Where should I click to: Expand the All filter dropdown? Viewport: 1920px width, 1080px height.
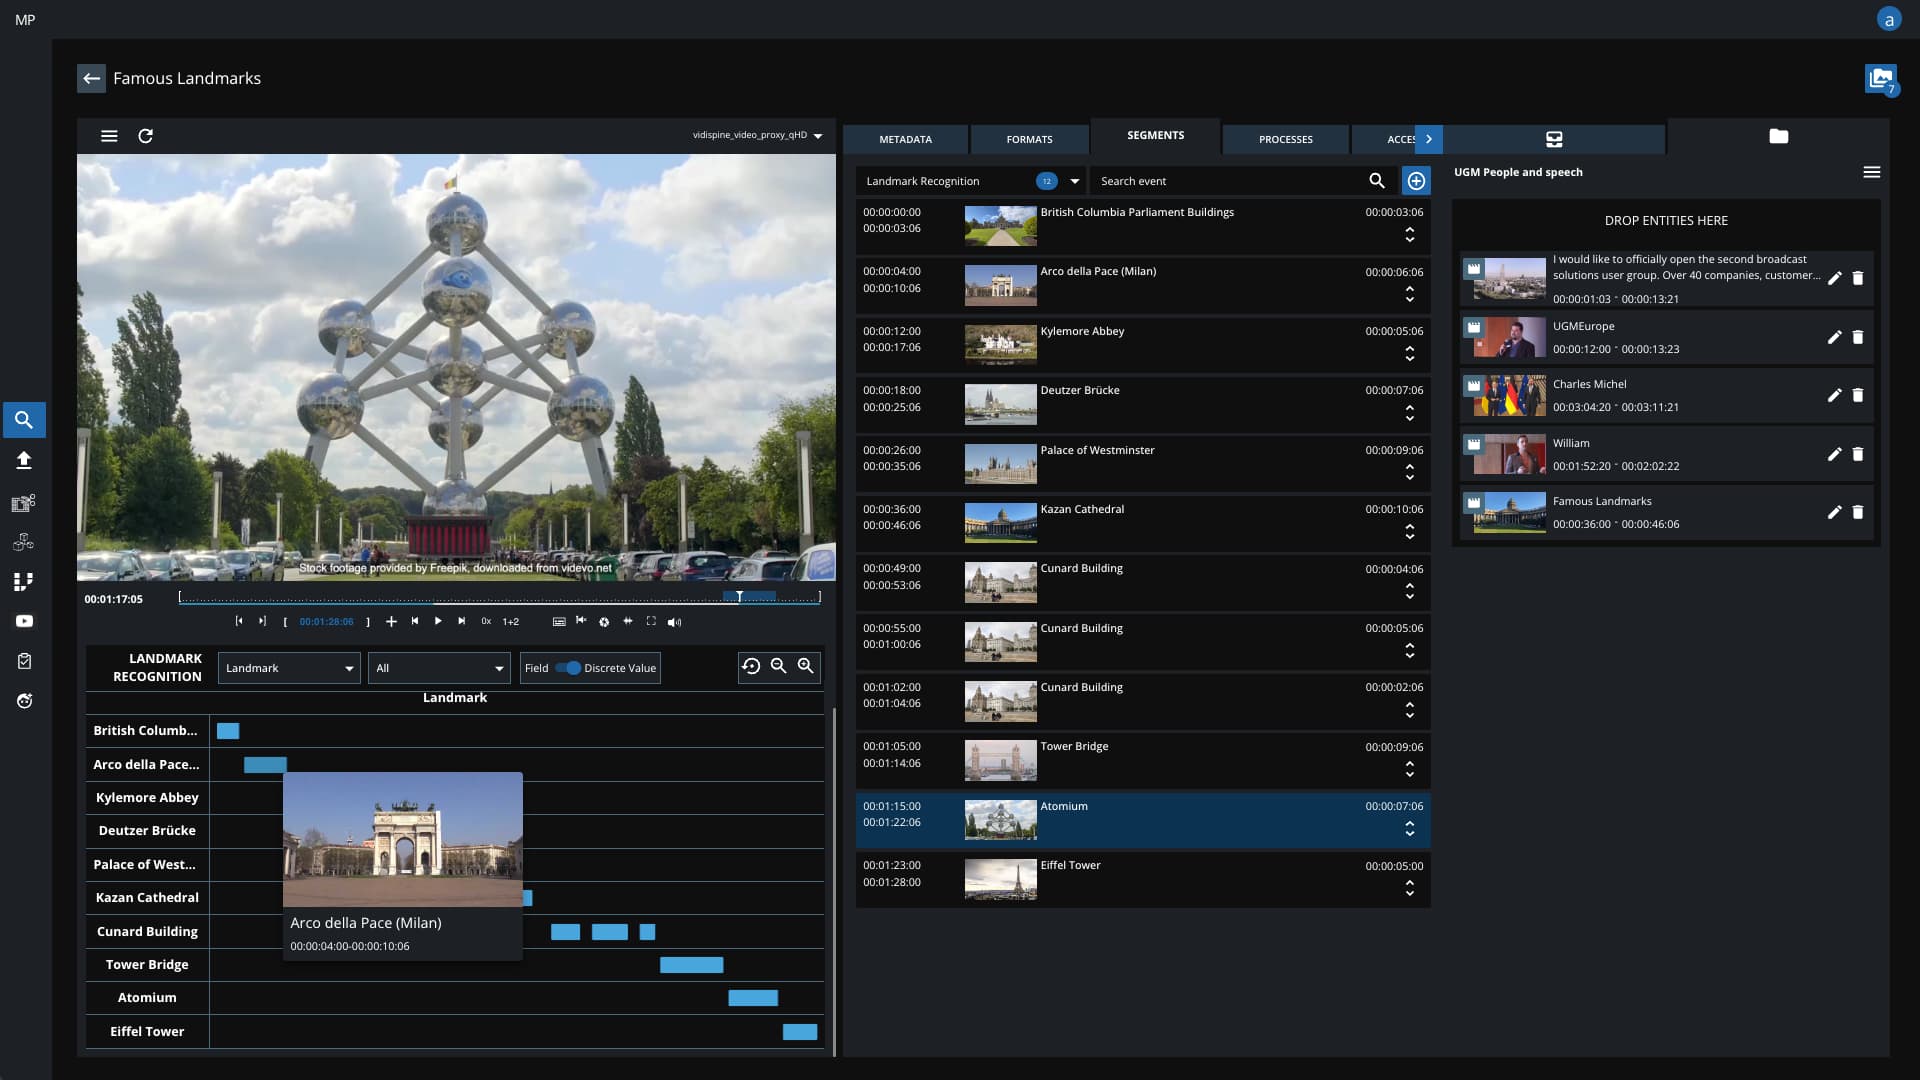click(439, 668)
